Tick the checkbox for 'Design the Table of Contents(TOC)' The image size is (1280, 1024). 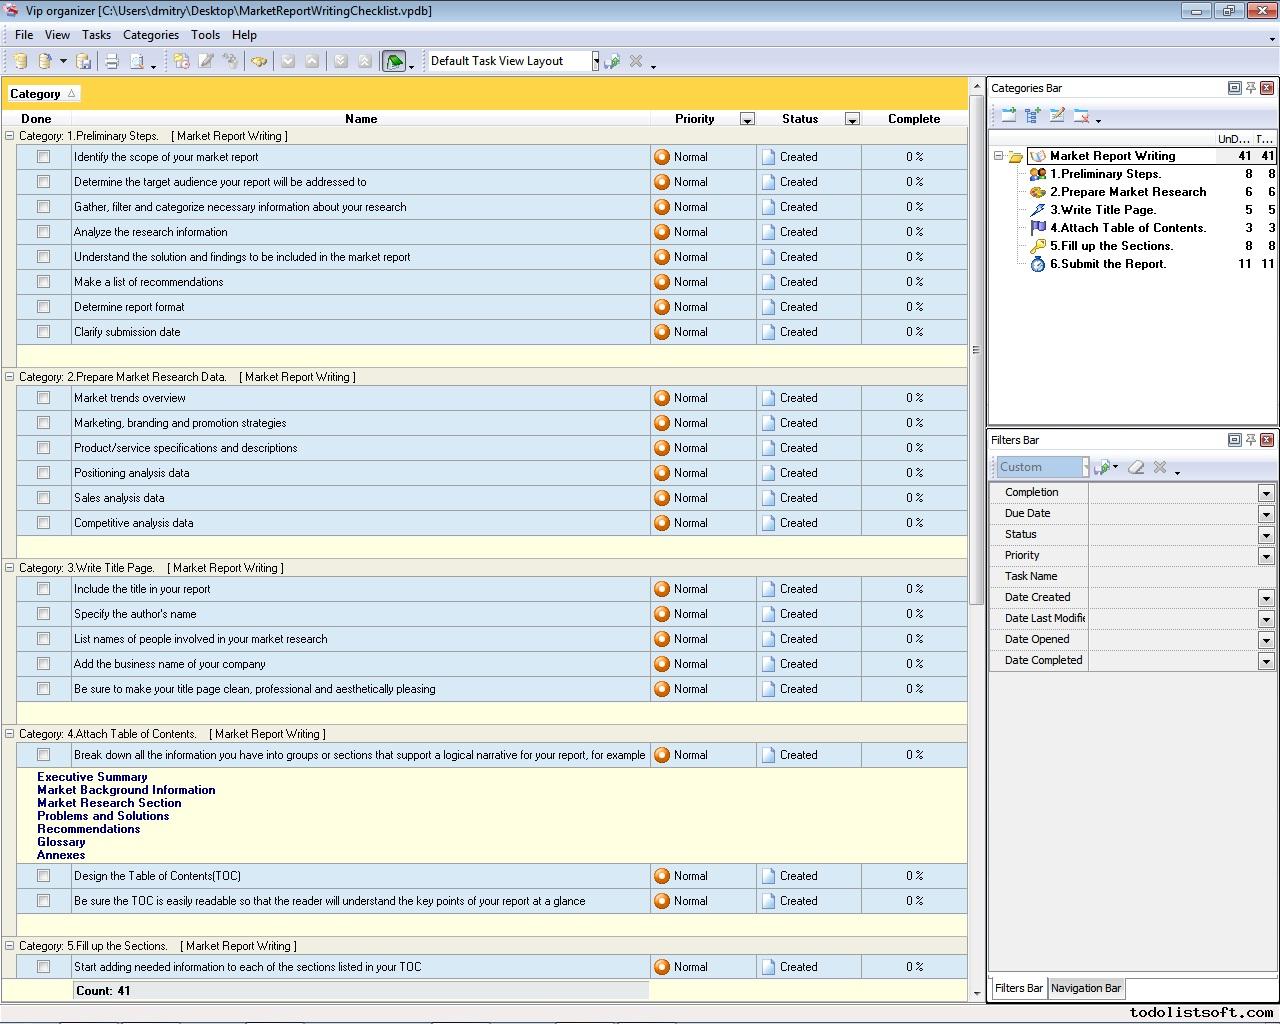[43, 876]
